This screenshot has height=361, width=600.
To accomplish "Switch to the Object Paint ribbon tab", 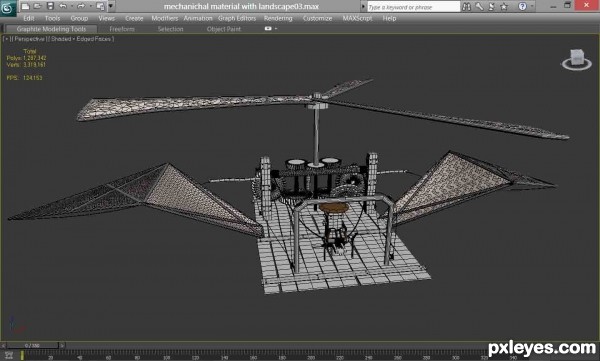I will (x=223, y=29).
